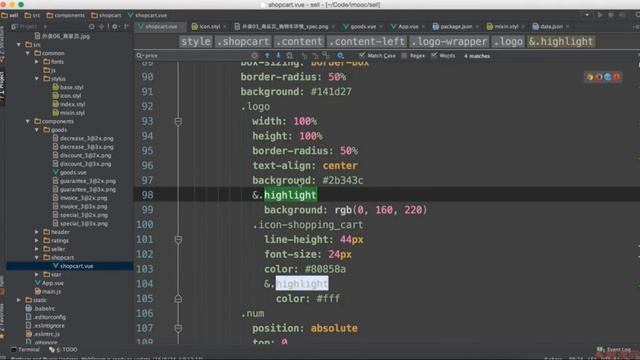Viewport: 640px width, 360px height.
Task: Open the Terminal tool window
Action: tap(25, 350)
